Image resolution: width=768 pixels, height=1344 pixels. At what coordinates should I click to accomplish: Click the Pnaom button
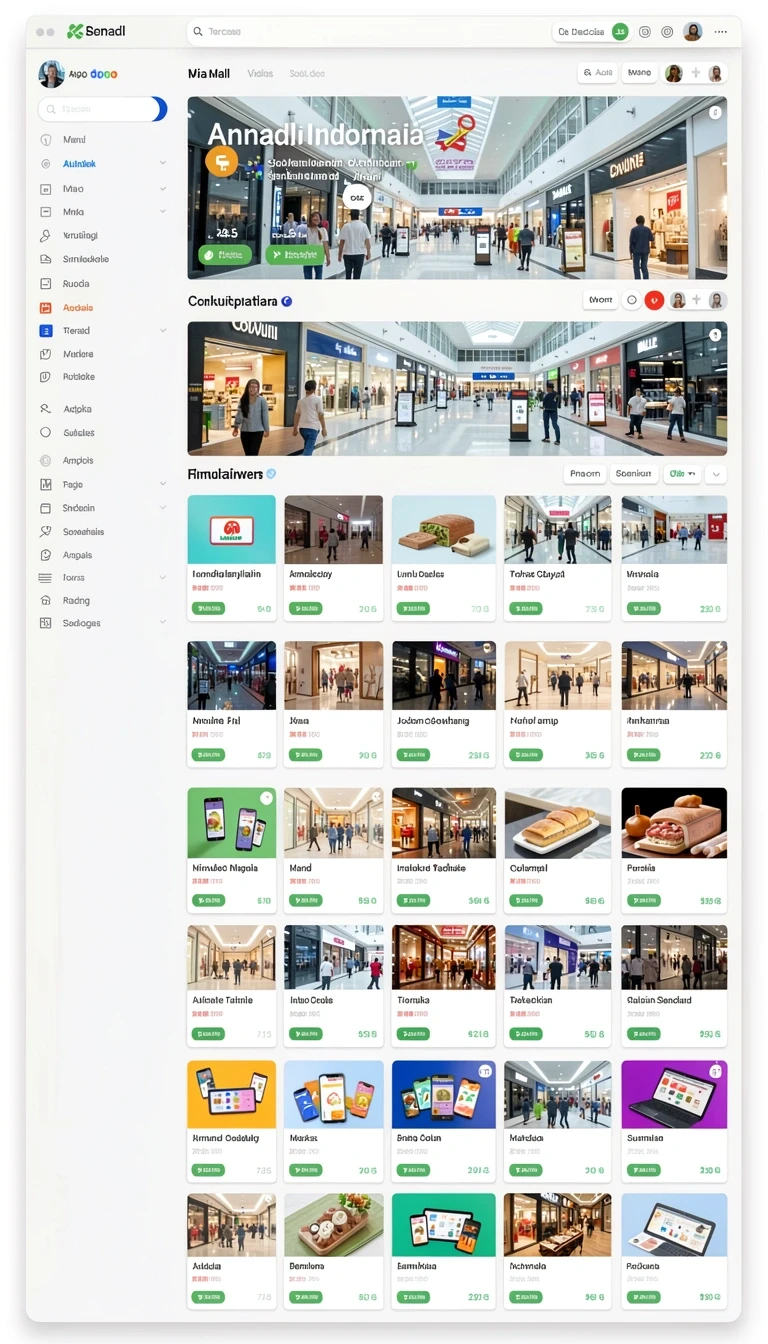pyautogui.click(x=585, y=474)
